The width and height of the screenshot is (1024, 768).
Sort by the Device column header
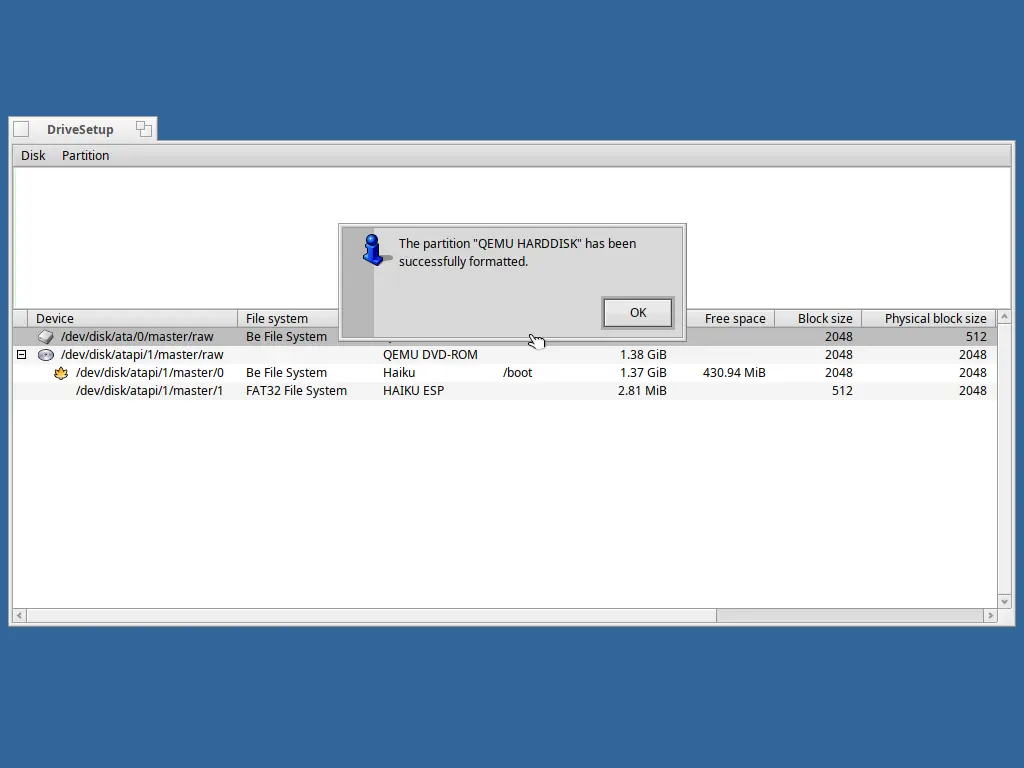[x=133, y=319]
